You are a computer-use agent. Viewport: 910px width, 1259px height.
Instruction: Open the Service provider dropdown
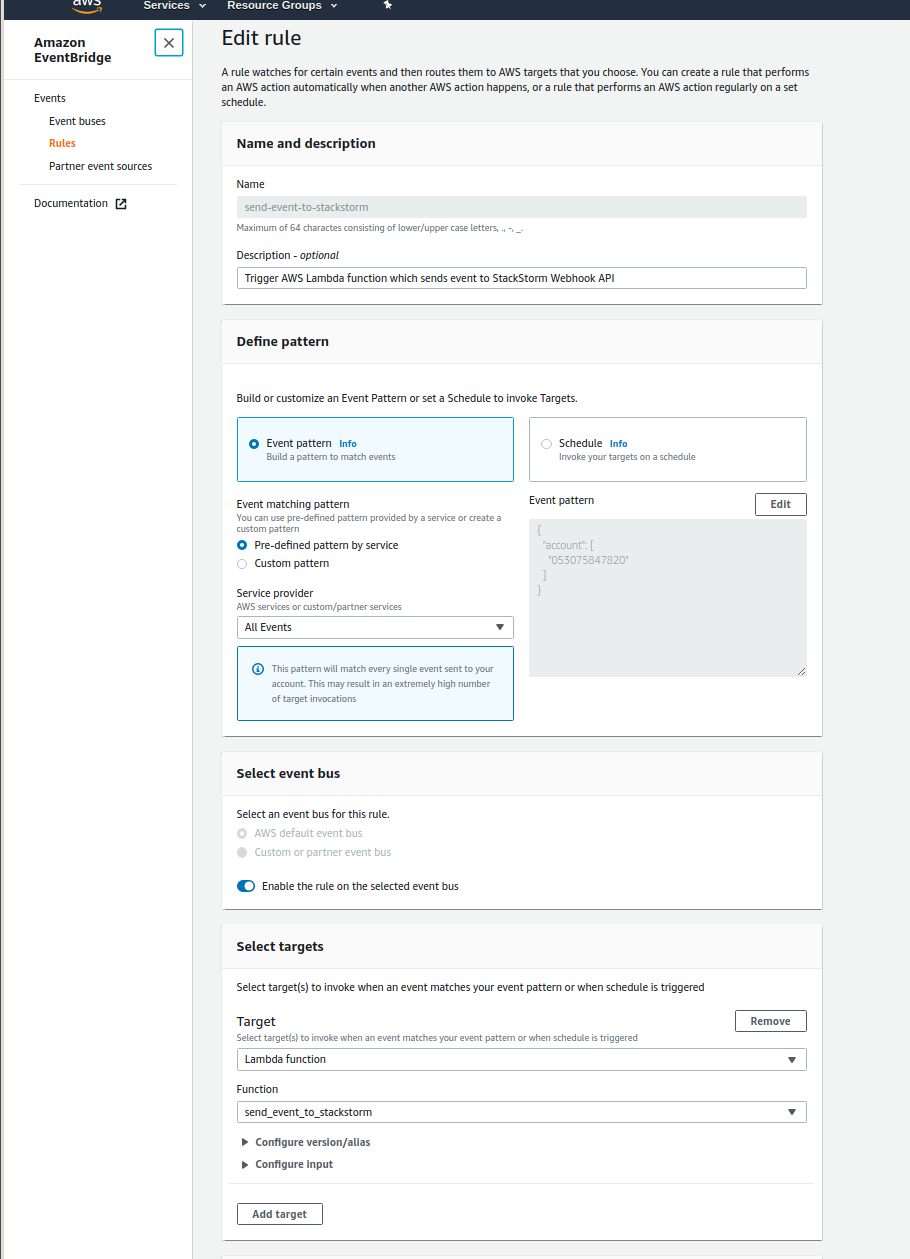(x=375, y=628)
